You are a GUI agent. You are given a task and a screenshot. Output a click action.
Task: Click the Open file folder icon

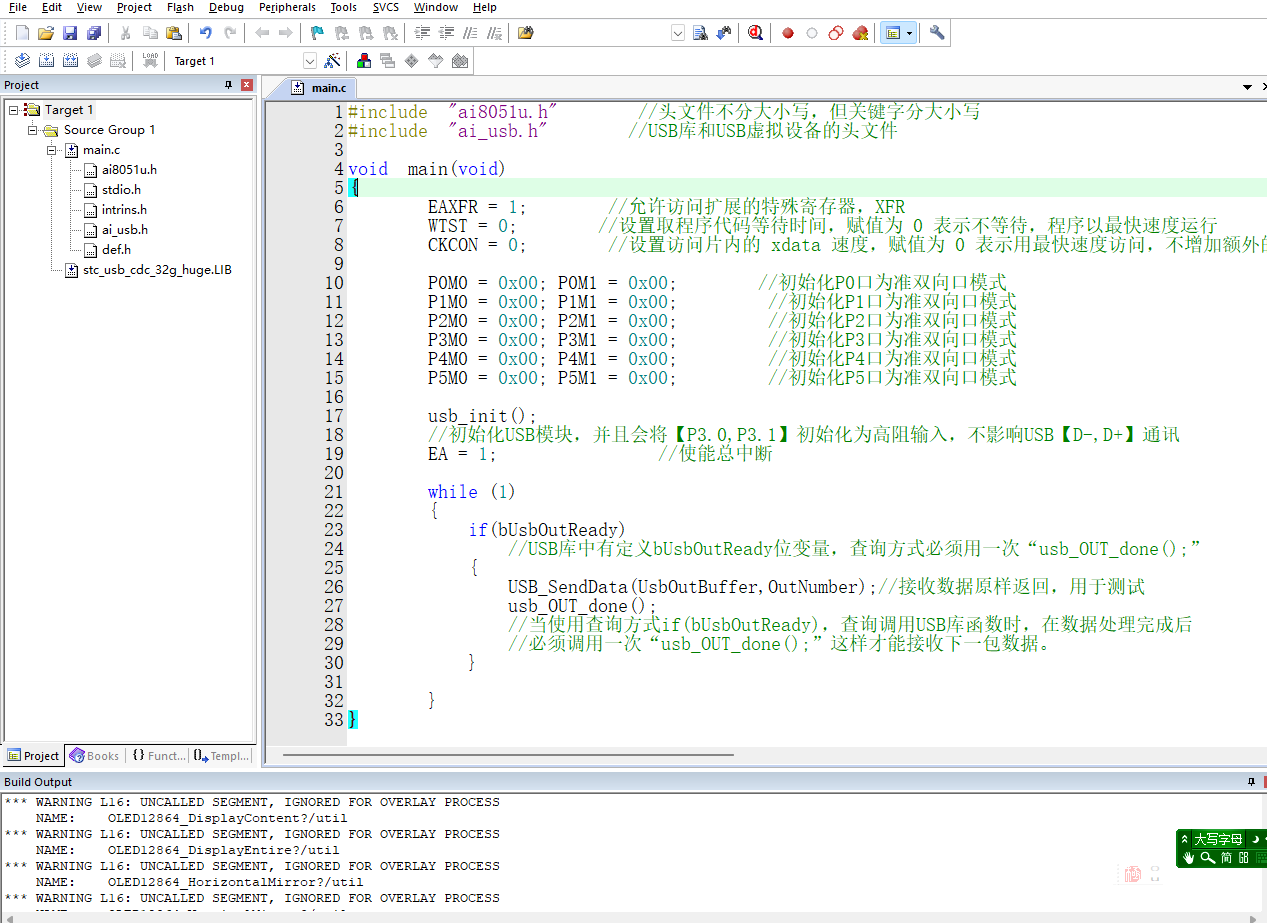(x=46, y=33)
